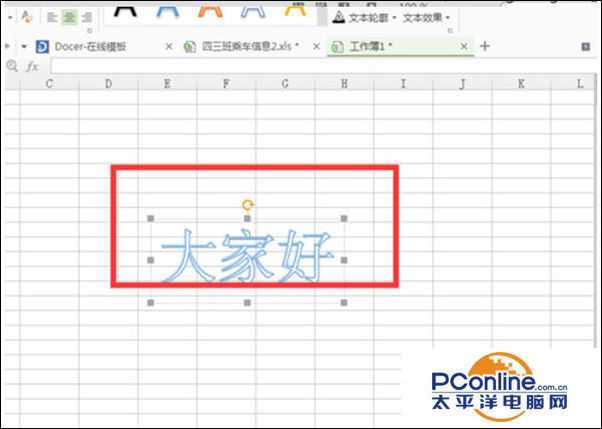Select column C header
Viewport: 602px width, 429px height.
pyautogui.click(x=49, y=83)
